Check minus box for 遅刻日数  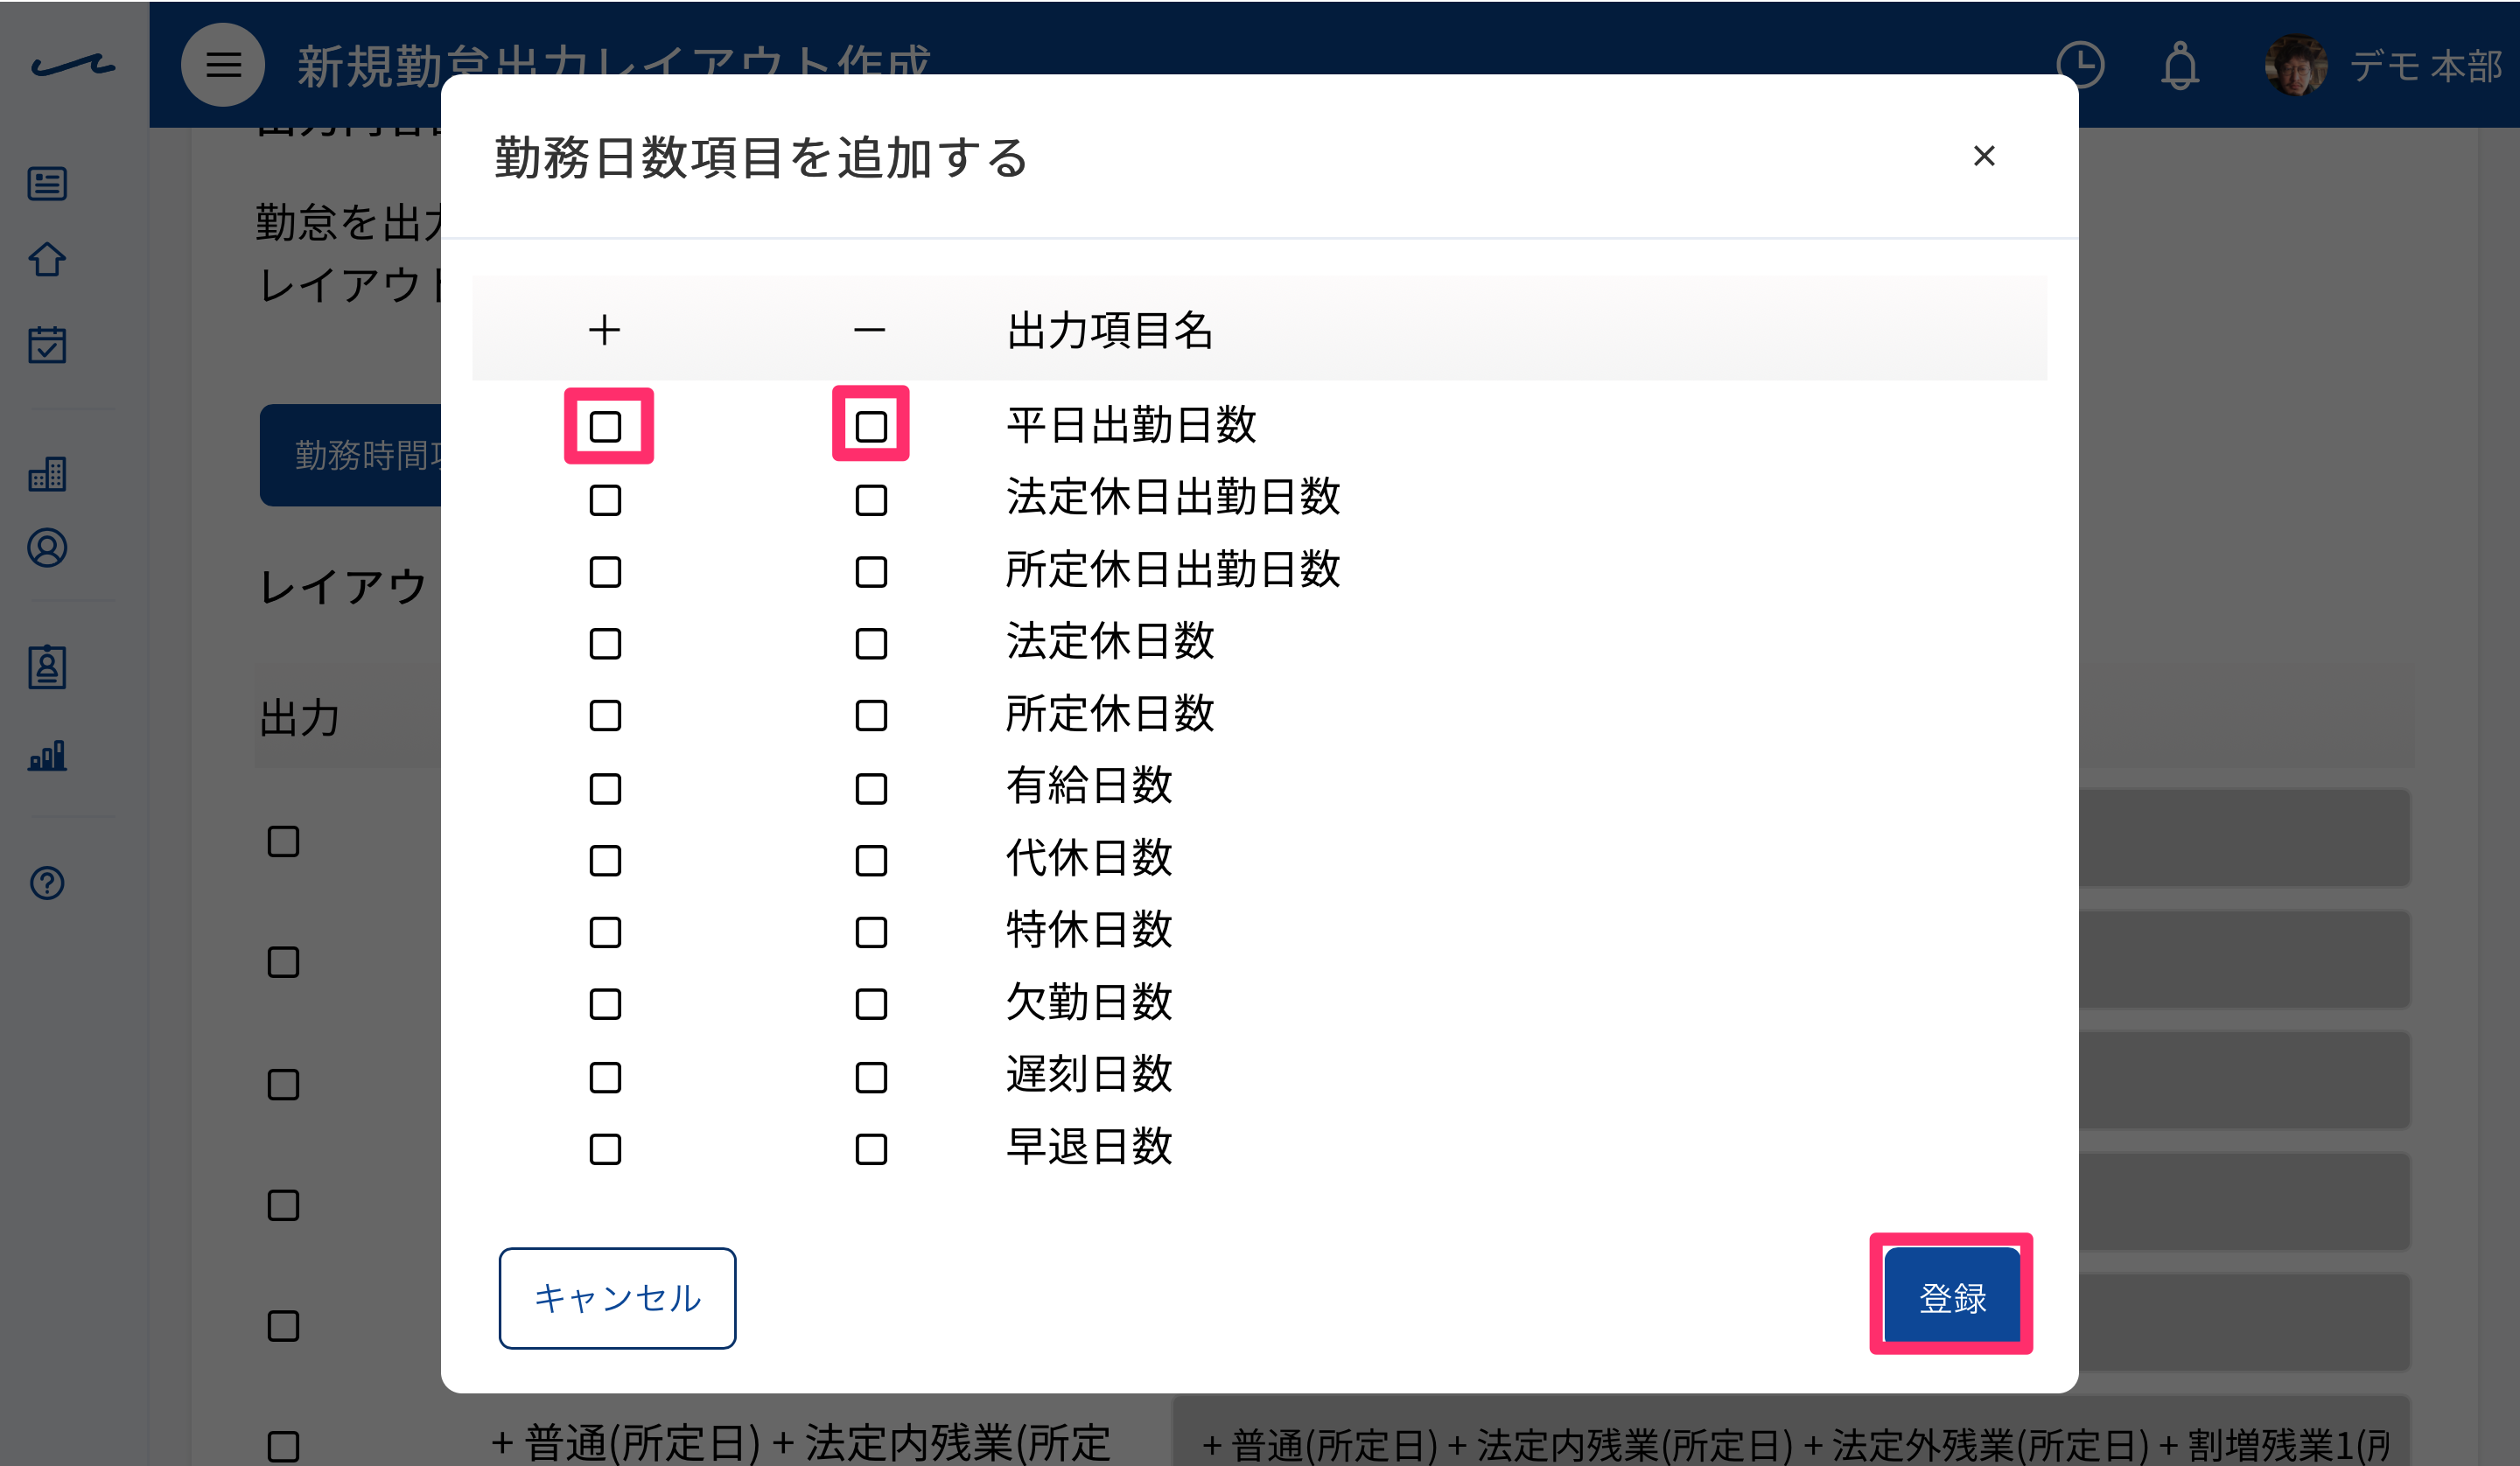(x=871, y=1078)
